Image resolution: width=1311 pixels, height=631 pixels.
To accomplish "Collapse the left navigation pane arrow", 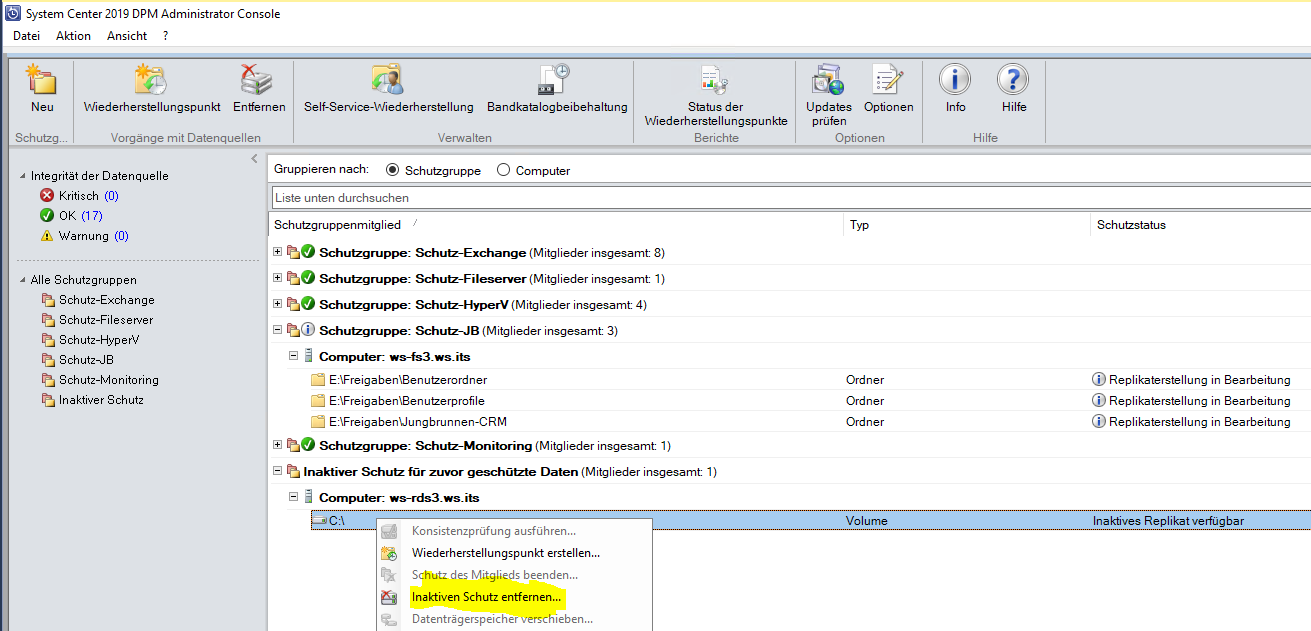I will [254, 159].
